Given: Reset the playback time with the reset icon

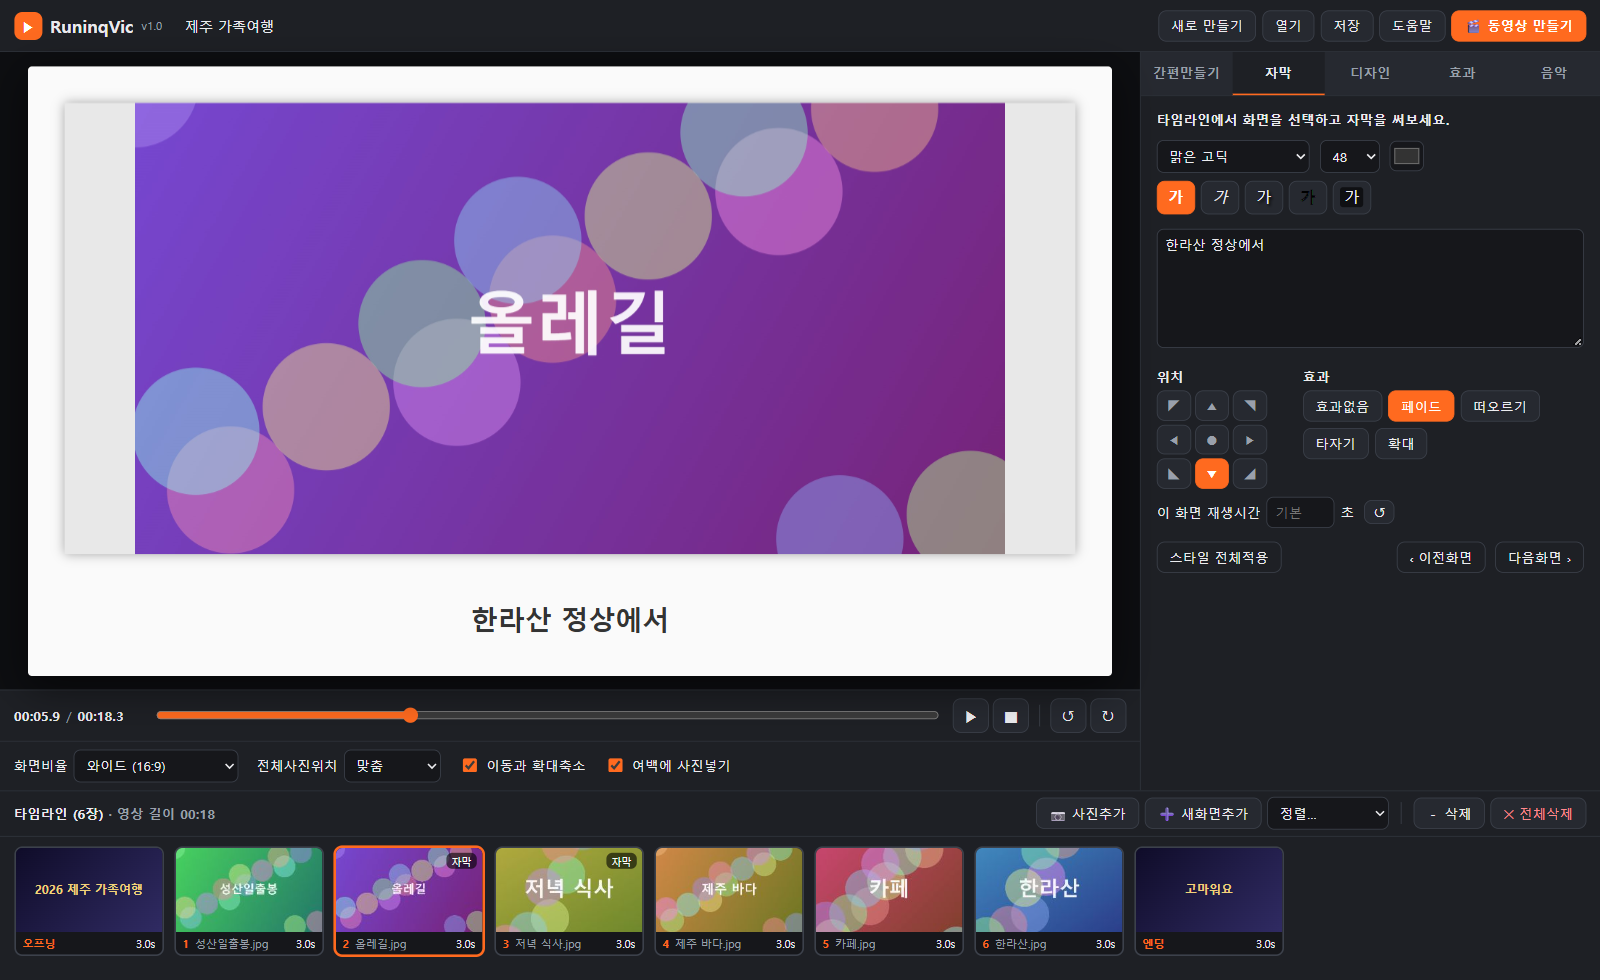Looking at the screenshot, I should tap(1379, 512).
